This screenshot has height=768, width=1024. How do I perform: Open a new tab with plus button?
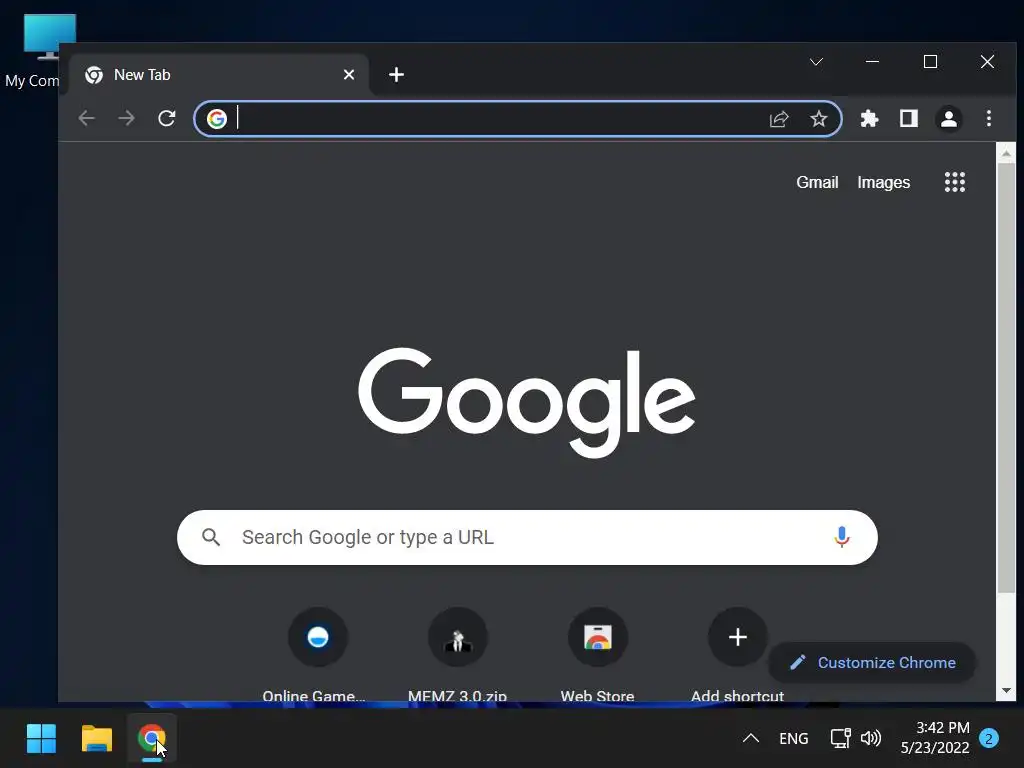[x=396, y=74]
